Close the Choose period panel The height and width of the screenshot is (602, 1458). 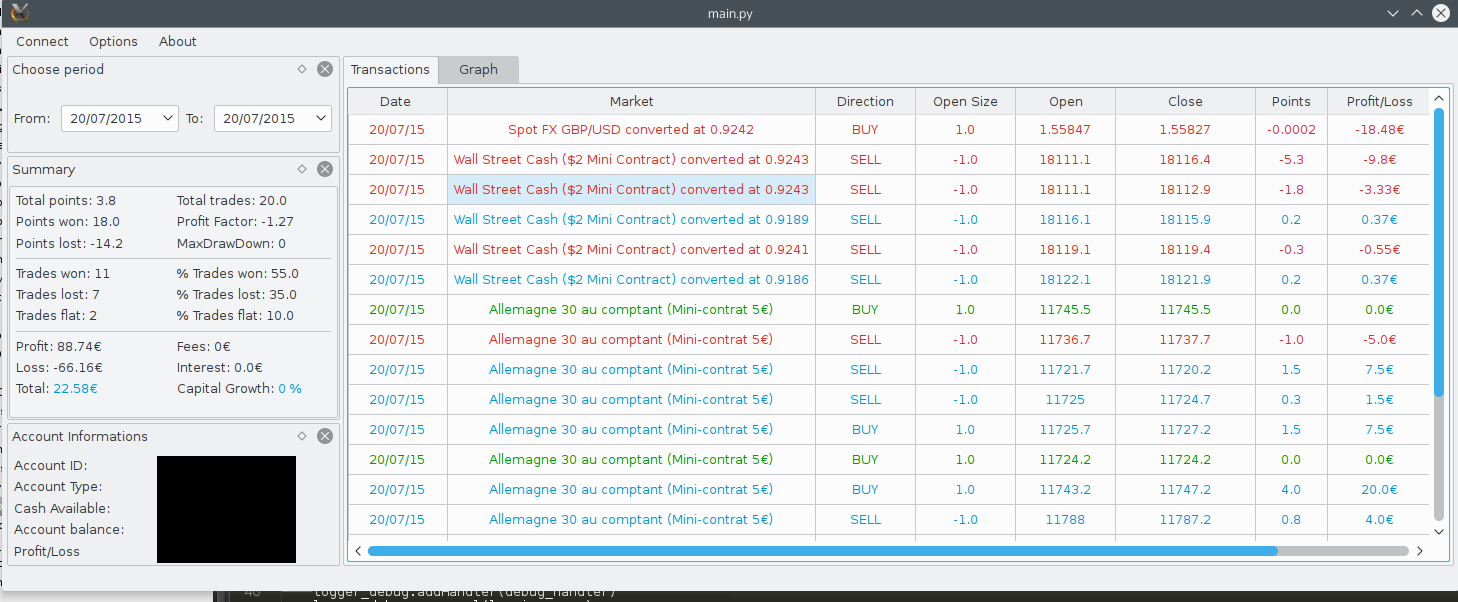[325, 69]
